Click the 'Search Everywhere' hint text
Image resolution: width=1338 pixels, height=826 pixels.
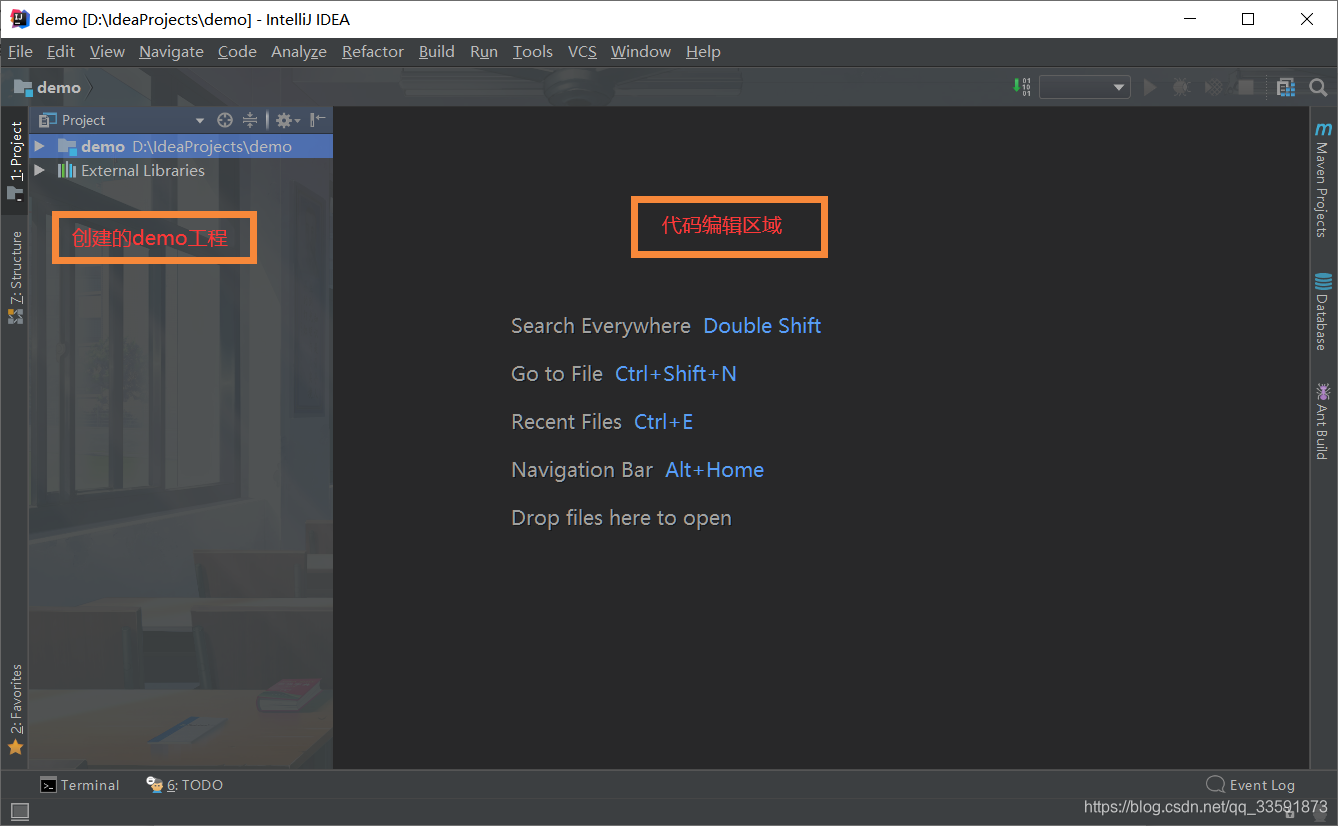pyautogui.click(x=601, y=326)
